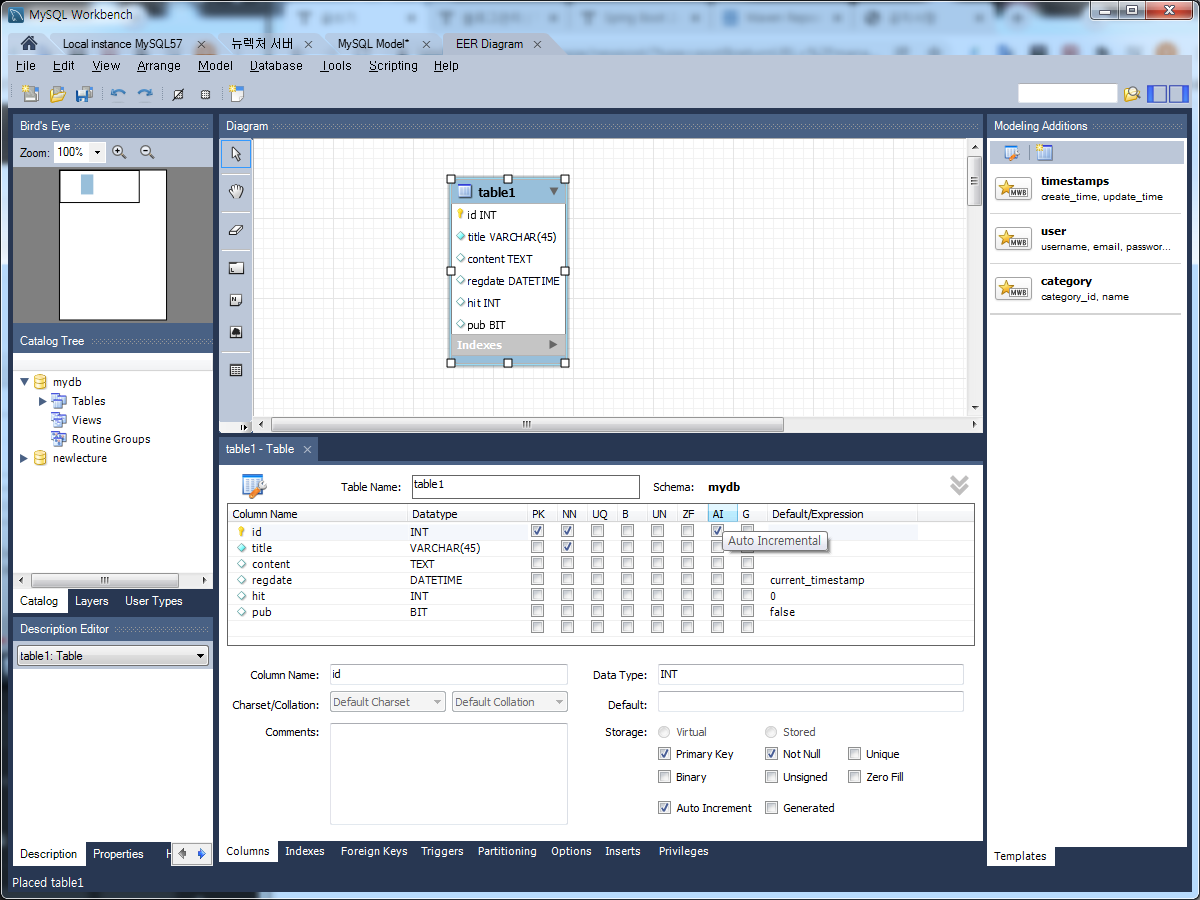Switch to the Layers tab
The image size is (1200, 900).
pyautogui.click(x=92, y=601)
